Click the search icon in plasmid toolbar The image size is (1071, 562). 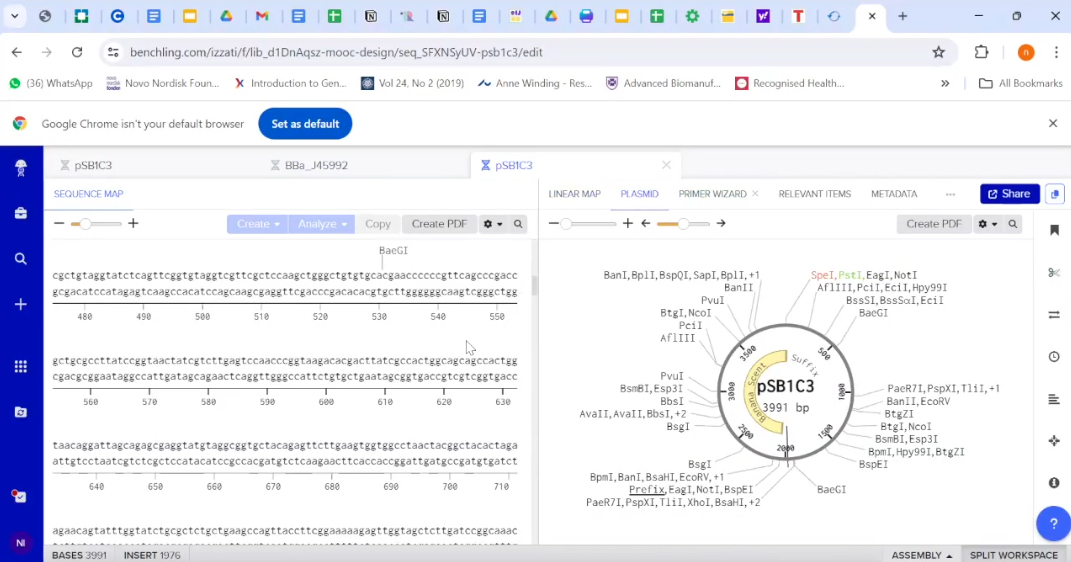[x=1013, y=224]
